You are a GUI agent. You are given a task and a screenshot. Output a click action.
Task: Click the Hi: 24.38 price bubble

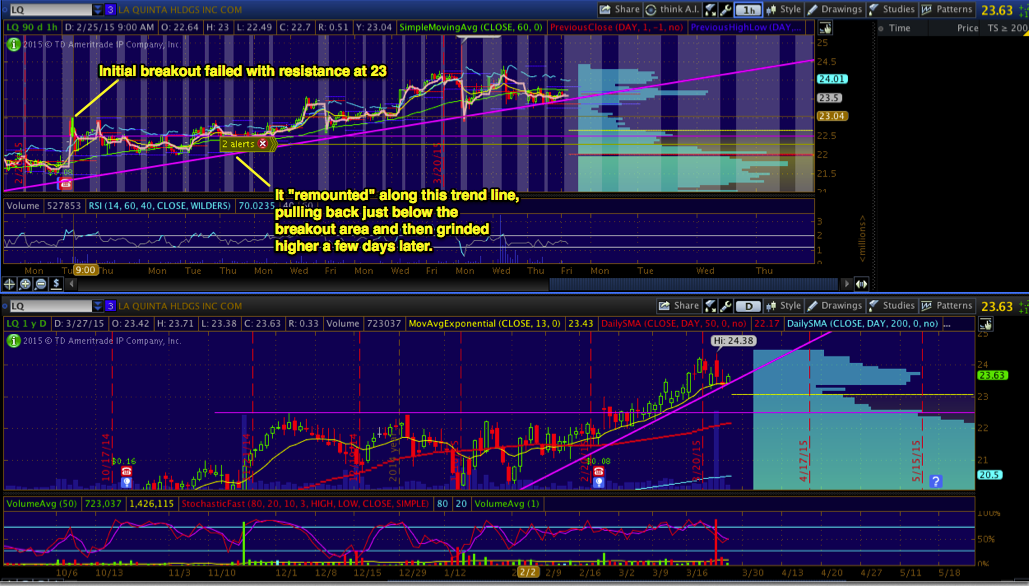click(733, 341)
